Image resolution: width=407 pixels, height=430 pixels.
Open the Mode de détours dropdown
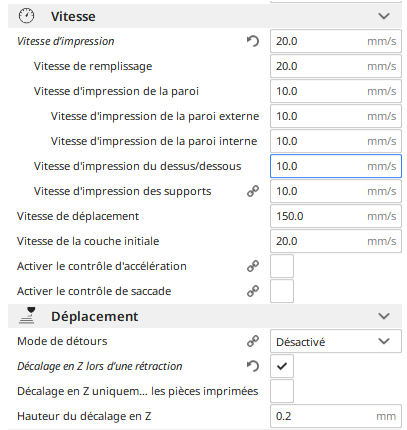coord(336,341)
